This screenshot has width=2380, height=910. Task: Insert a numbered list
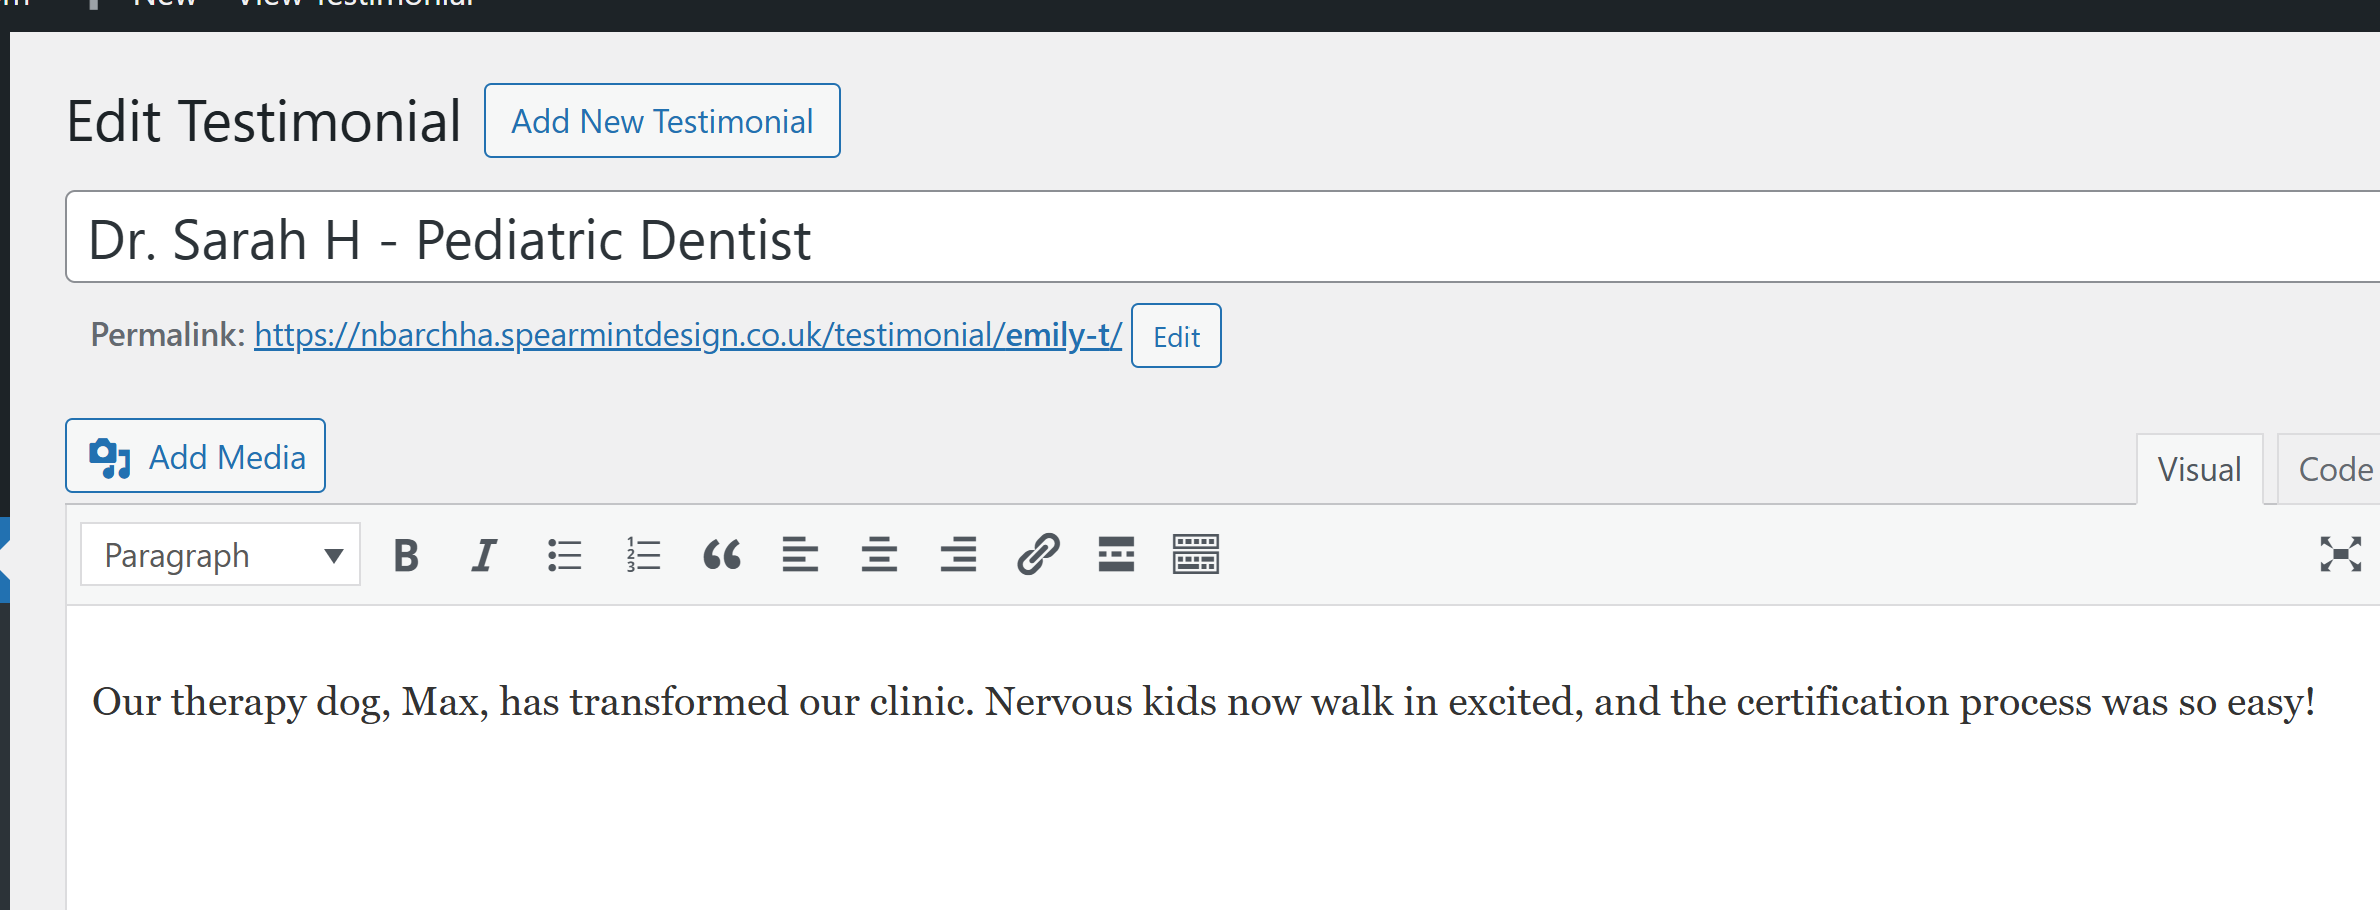point(643,555)
